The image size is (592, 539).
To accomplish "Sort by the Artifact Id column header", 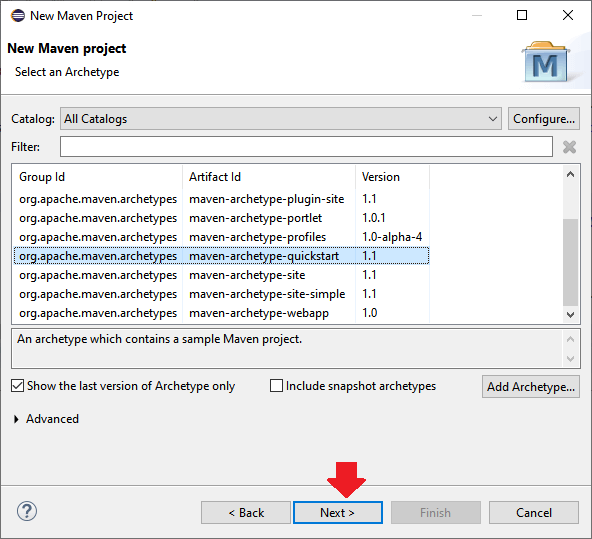I will coord(269,177).
